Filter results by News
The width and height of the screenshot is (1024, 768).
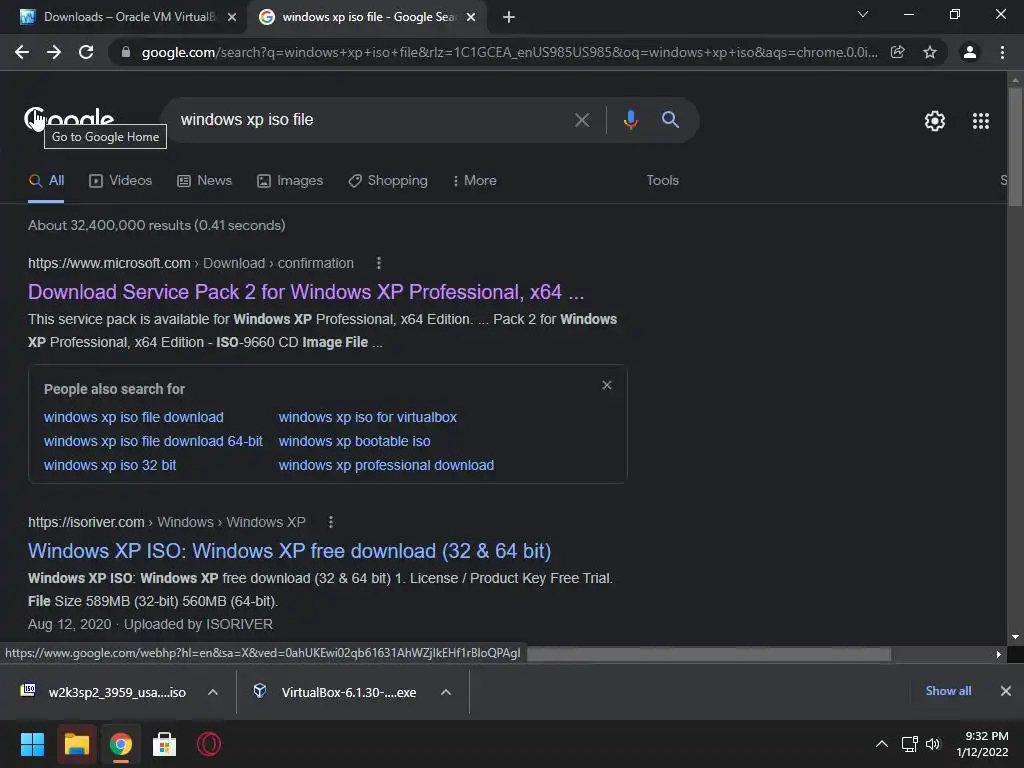click(x=204, y=181)
